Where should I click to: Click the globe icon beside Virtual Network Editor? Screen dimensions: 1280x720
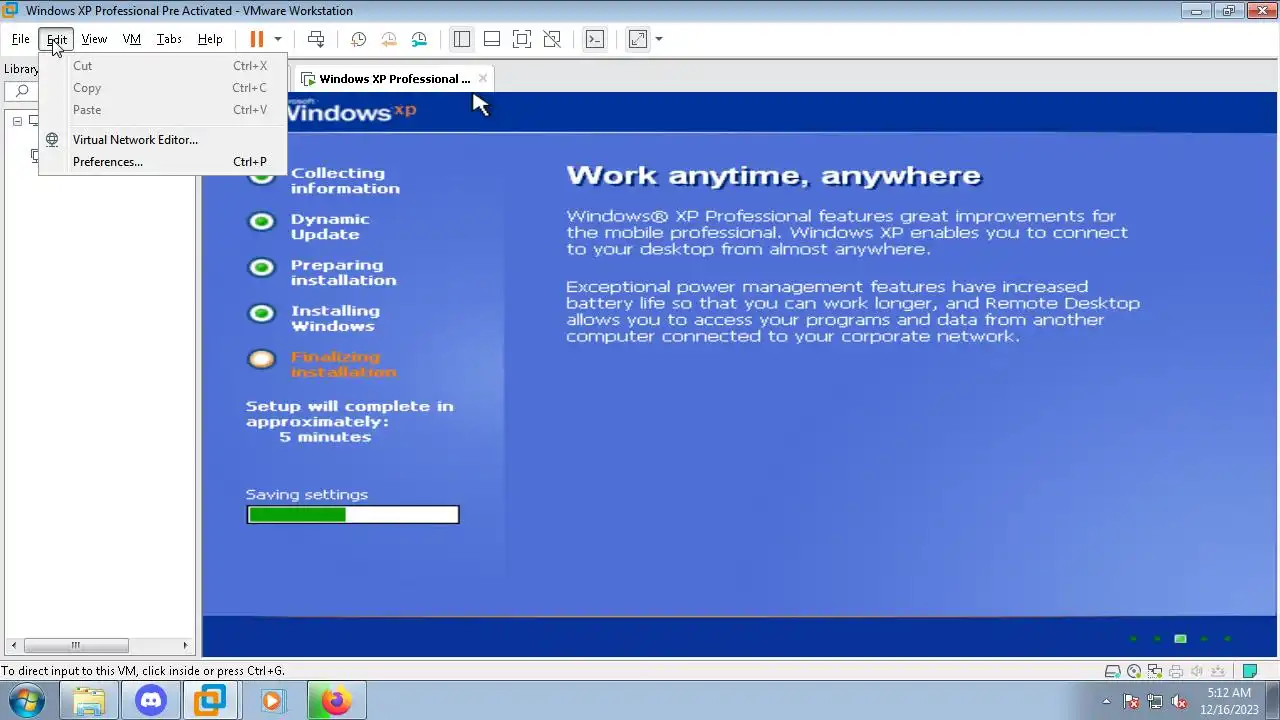(52, 140)
